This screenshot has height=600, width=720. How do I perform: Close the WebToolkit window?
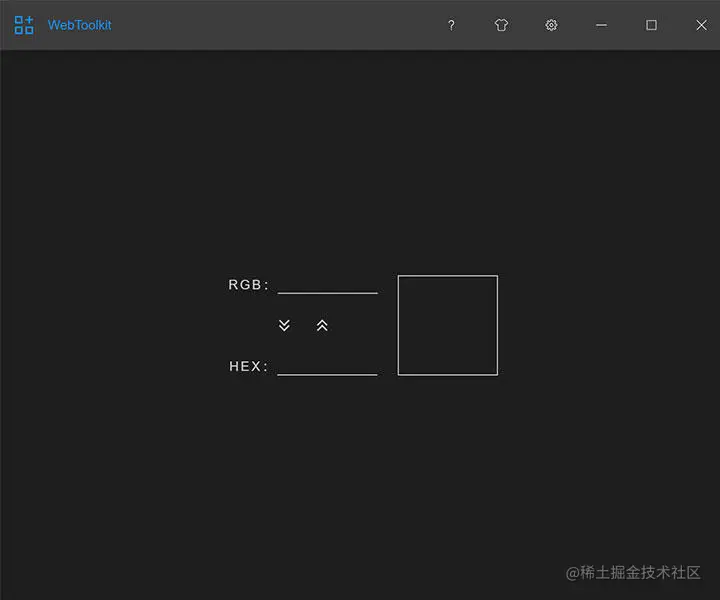point(701,25)
